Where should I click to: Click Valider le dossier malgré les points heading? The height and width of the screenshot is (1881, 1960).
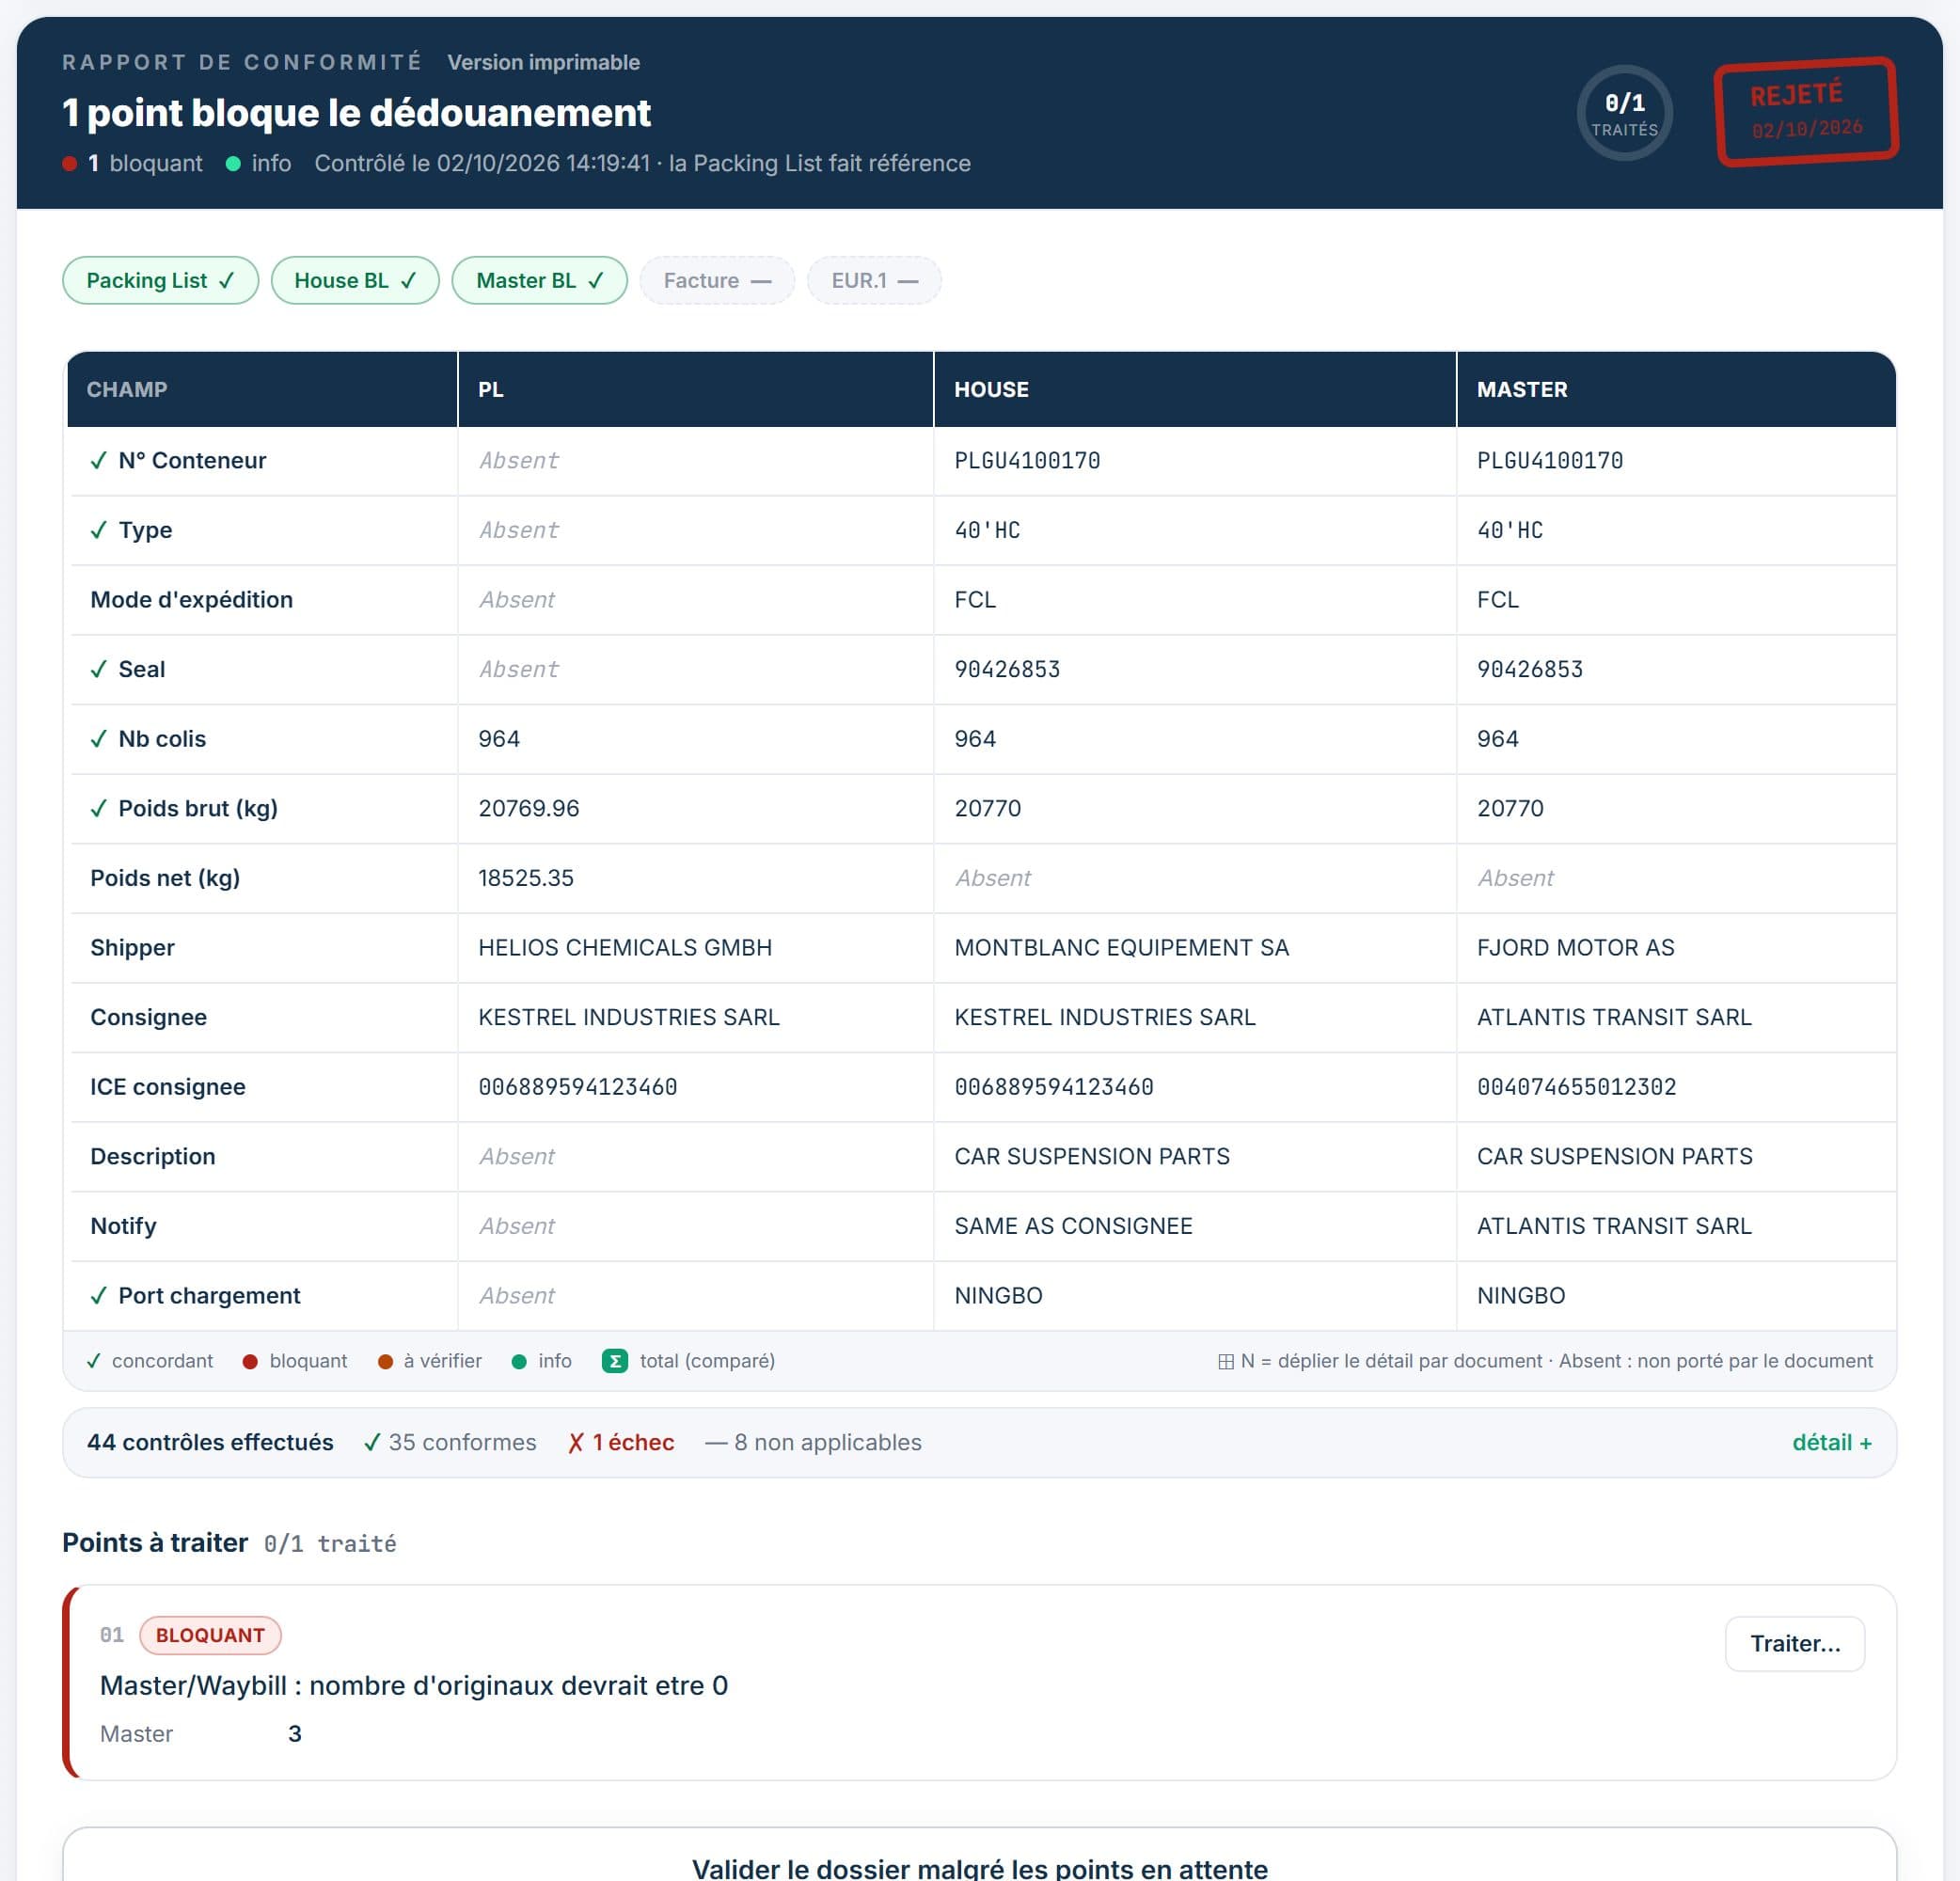(x=979, y=1868)
